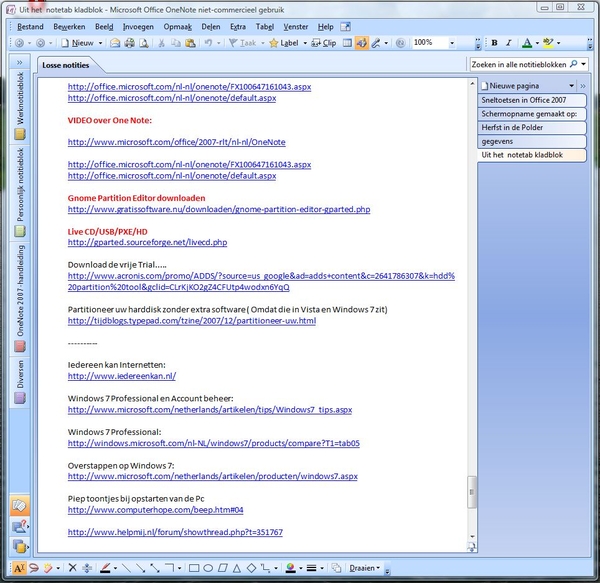Open the Invoegen menu
This screenshot has height=583, width=600.
(138, 27)
